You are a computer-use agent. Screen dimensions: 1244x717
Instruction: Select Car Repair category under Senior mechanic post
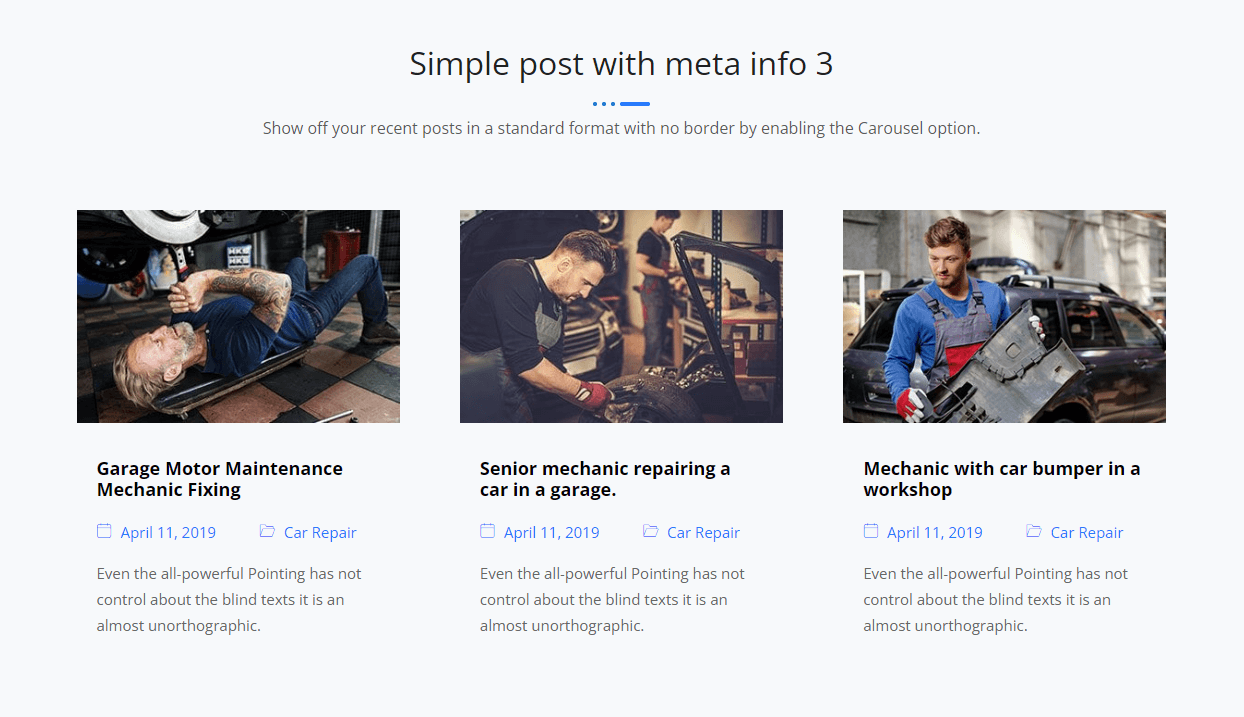tap(703, 533)
